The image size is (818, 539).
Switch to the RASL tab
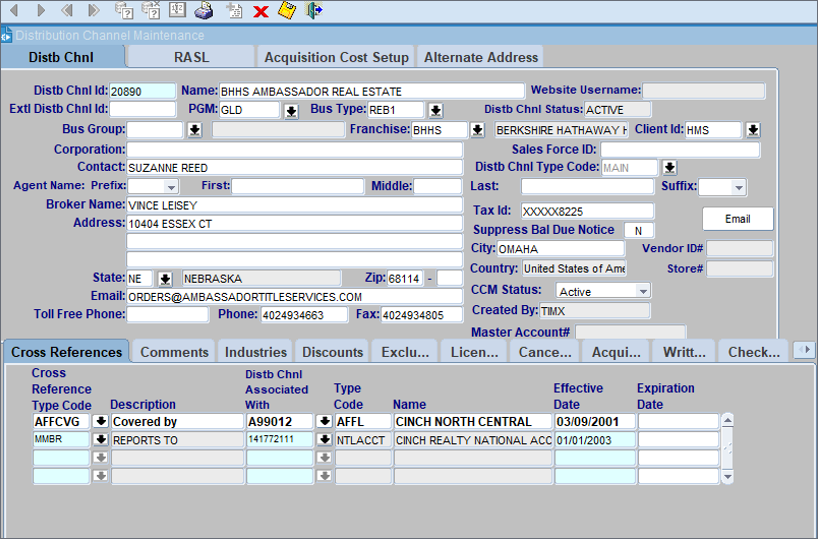click(191, 57)
